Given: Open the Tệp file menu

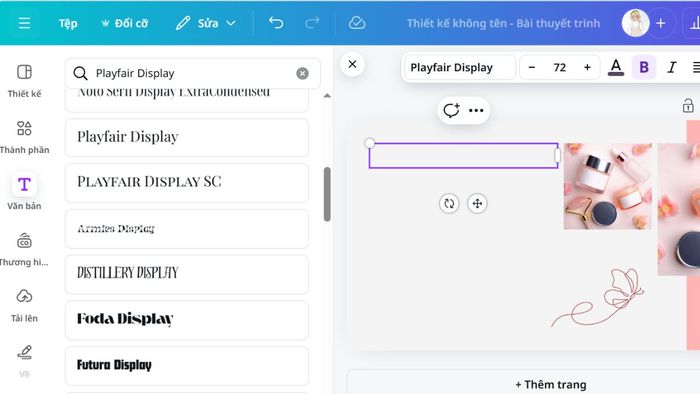Looking at the screenshot, I should [x=68, y=23].
